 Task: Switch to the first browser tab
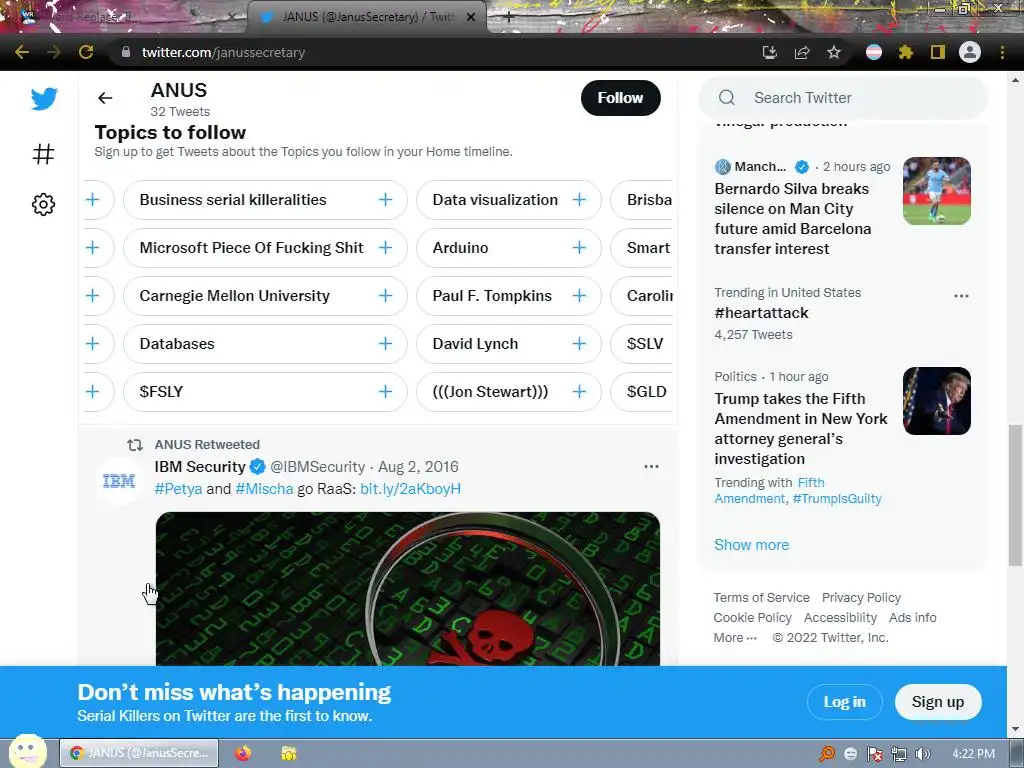(124, 17)
